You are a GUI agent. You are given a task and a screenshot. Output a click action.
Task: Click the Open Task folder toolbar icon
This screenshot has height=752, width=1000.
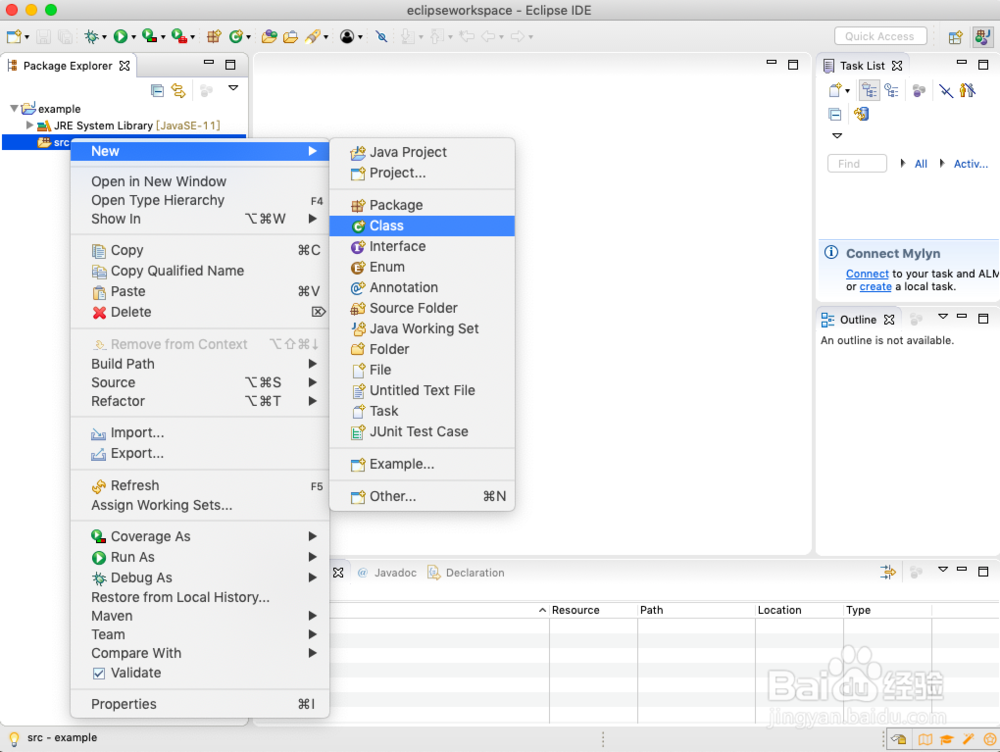point(290,36)
